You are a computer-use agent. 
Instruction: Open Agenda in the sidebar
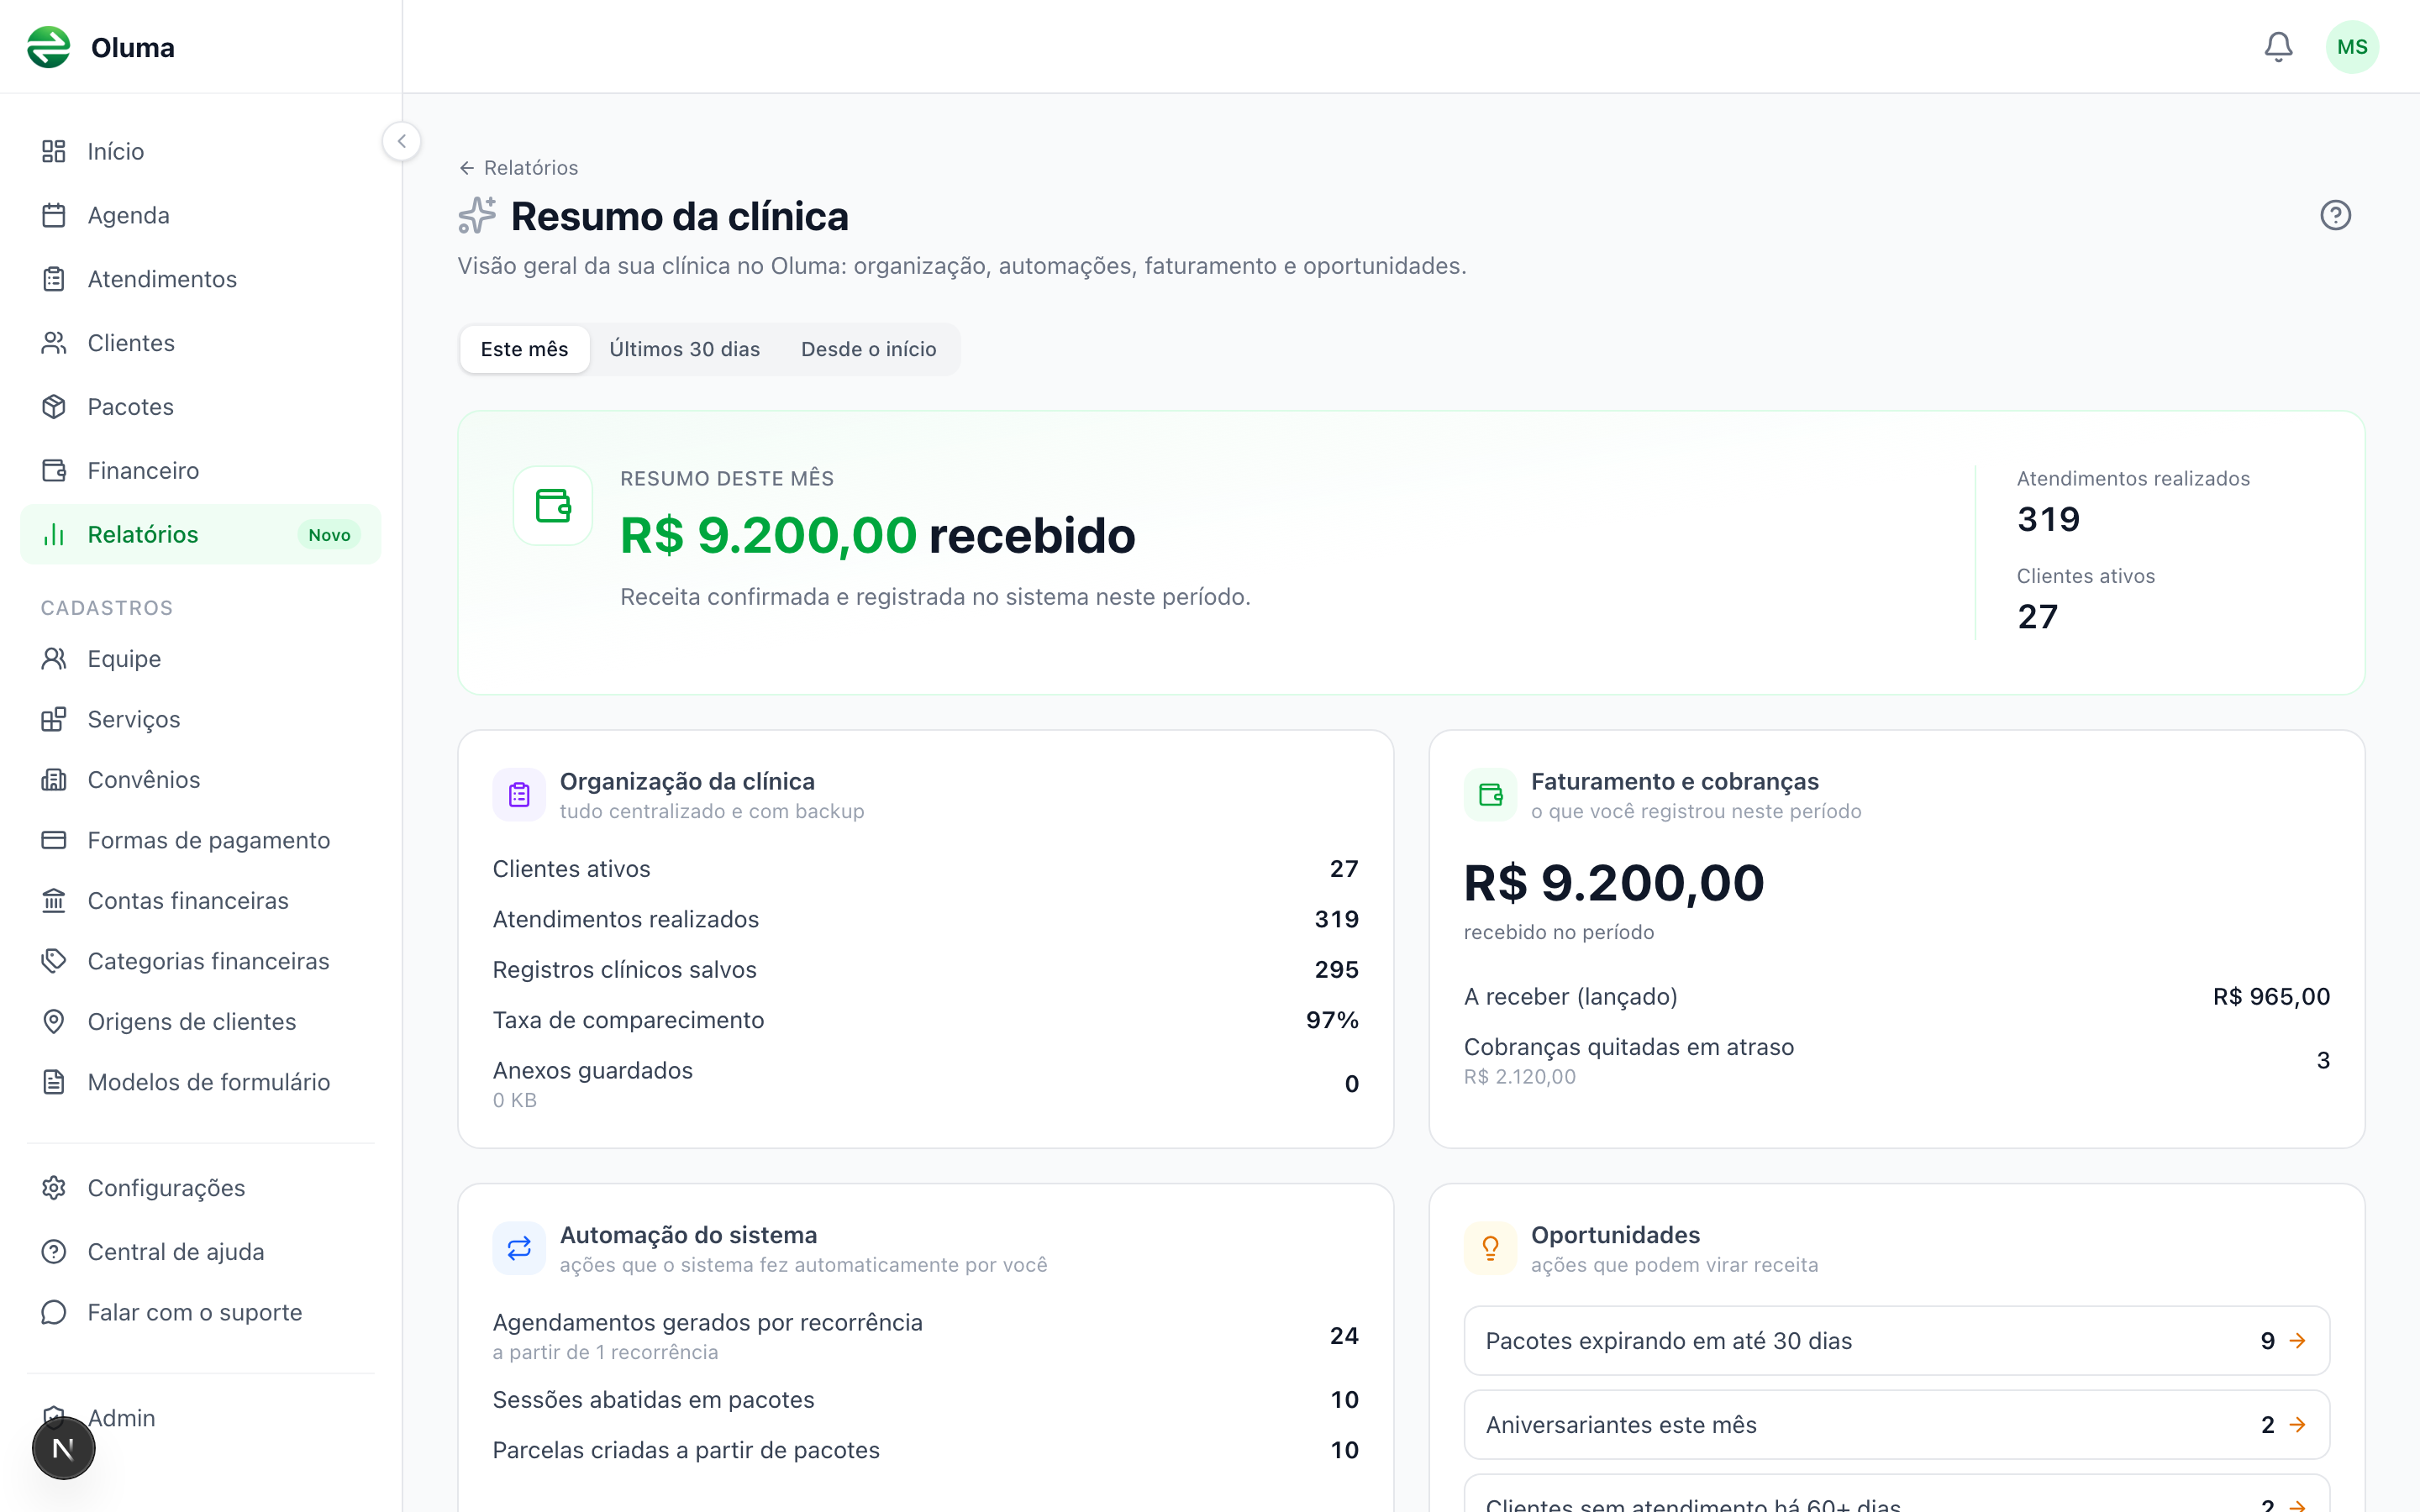(200, 215)
